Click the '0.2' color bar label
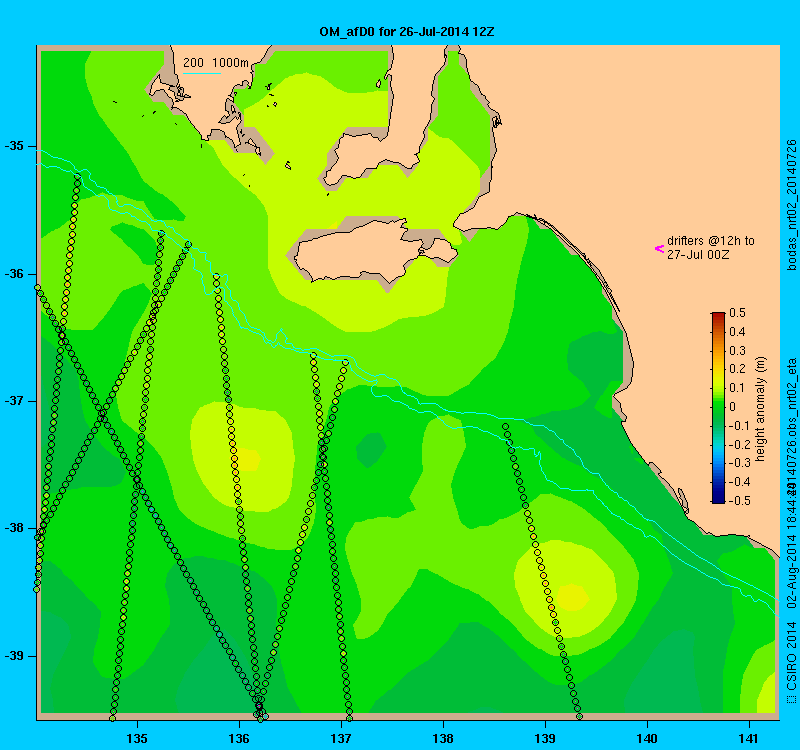 pyautogui.click(x=737, y=369)
